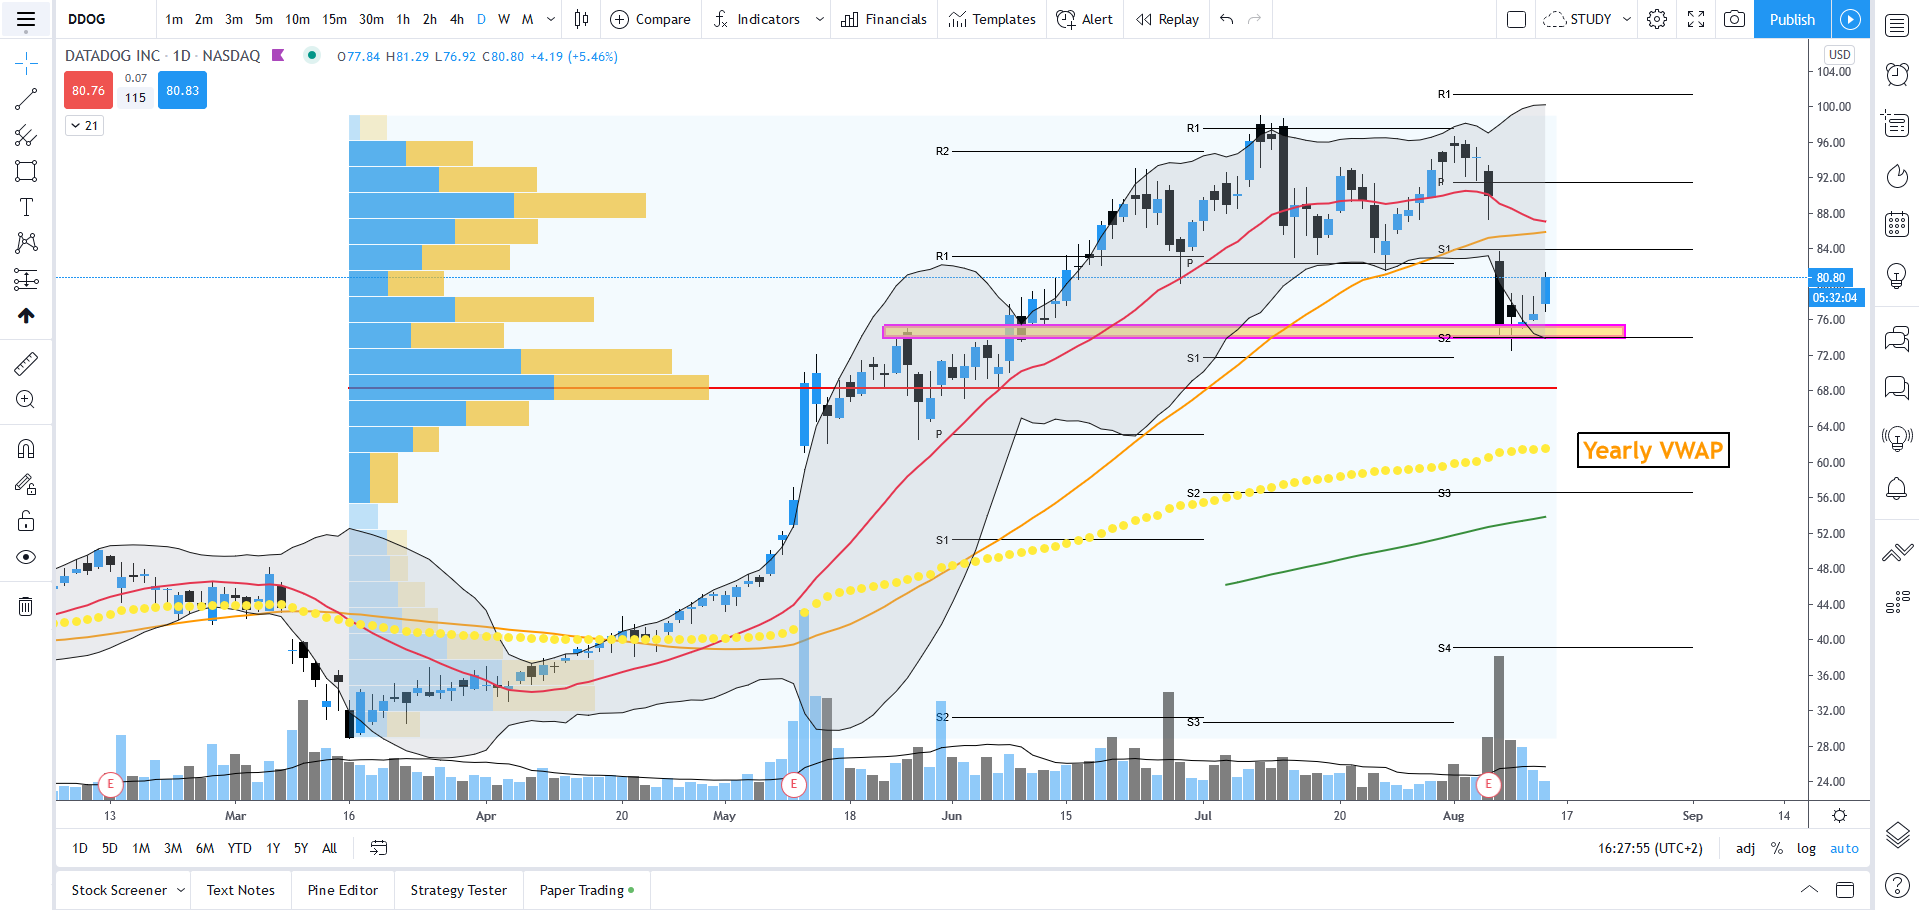Open Financials for the symbol
This screenshot has width=1919, height=910.
[884, 19]
